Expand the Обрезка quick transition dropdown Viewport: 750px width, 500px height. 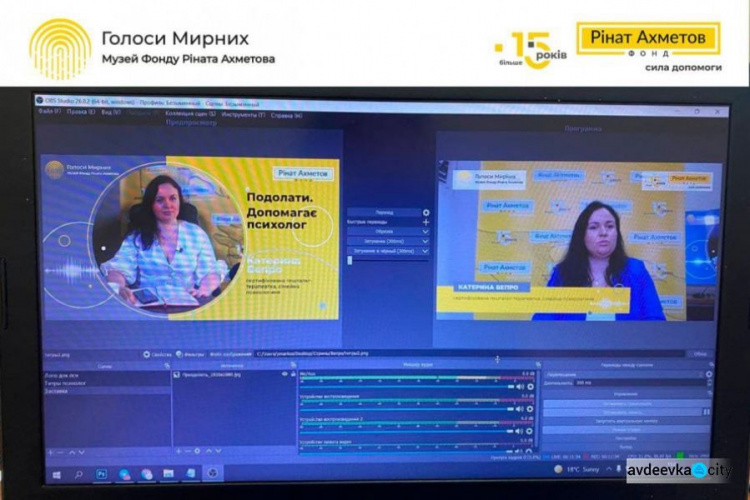pos(427,232)
